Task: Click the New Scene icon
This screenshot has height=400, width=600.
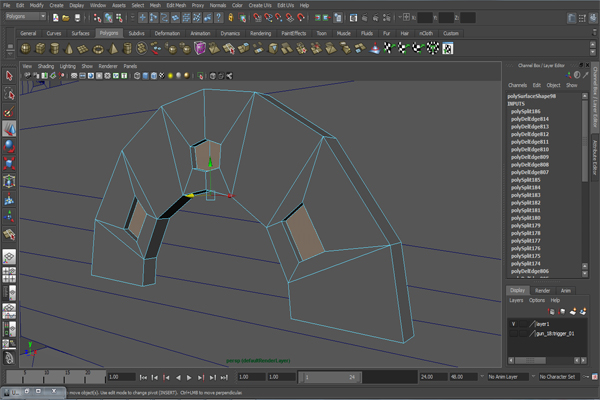Action: pyautogui.click(x=56, y=18)
